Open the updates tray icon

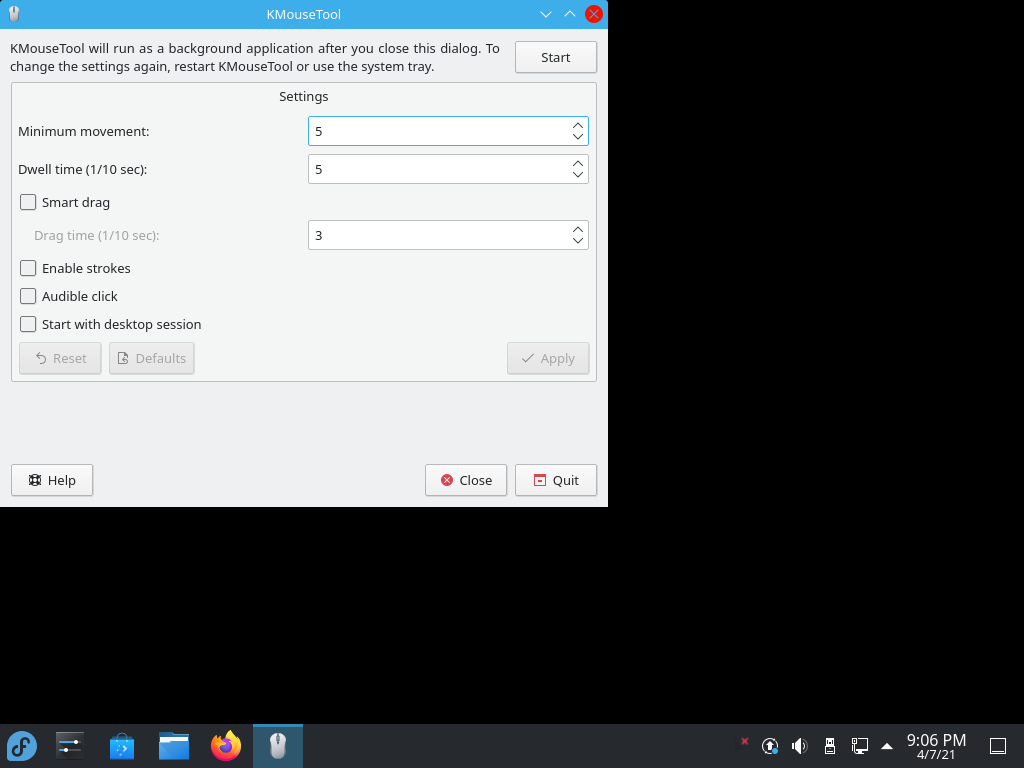770,746
